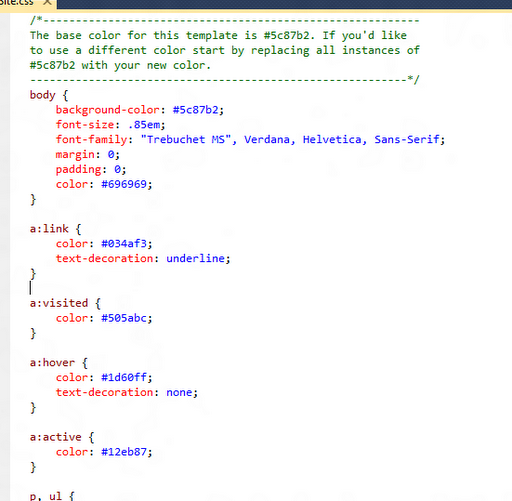Close the Site.css tab
The height and width of the screenshot is (501, 512).
tap(48, 2)
